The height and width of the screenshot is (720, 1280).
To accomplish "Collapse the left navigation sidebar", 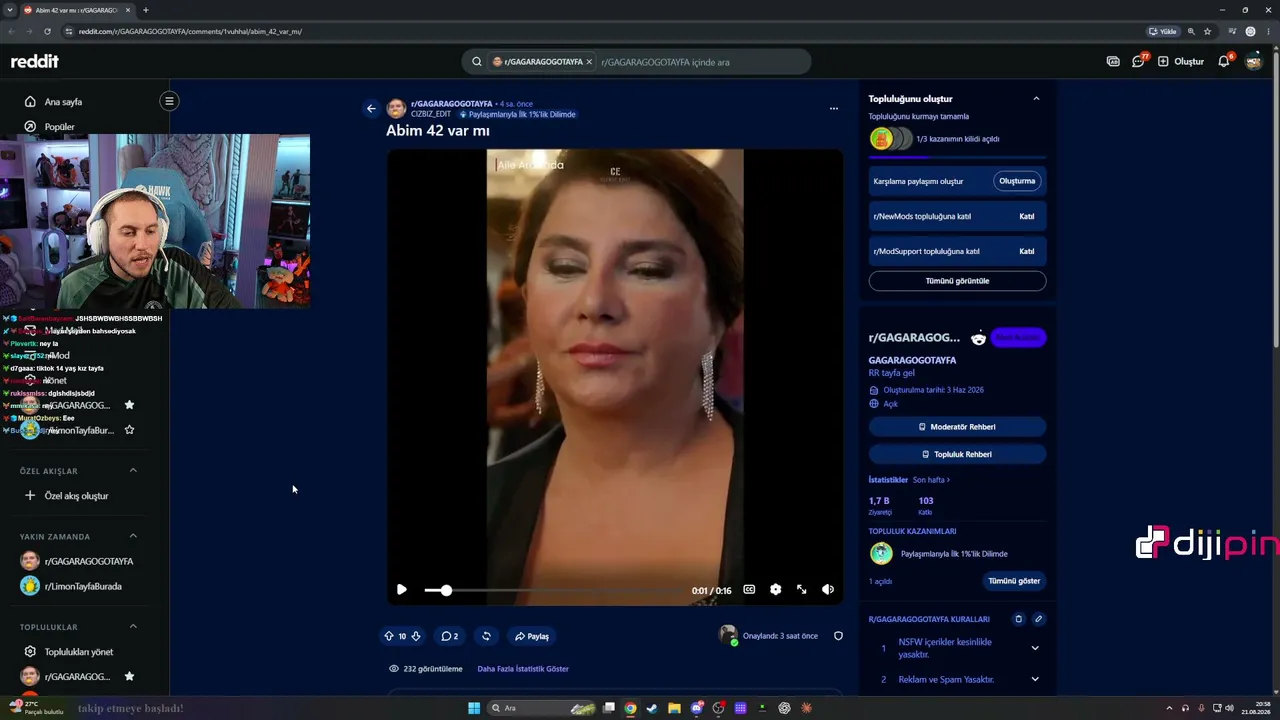I will coord(169,101).
